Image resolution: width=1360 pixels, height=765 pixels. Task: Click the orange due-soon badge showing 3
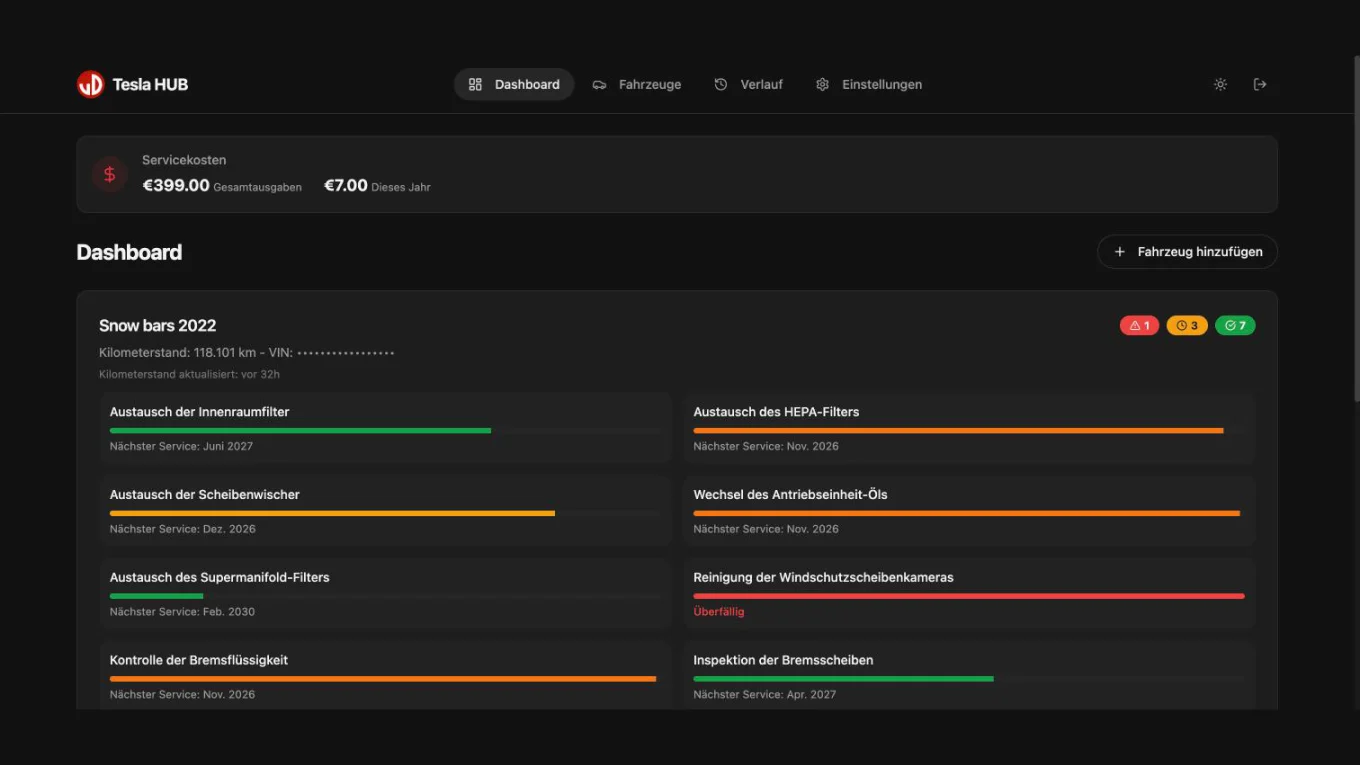click(x=1187, y=325)
